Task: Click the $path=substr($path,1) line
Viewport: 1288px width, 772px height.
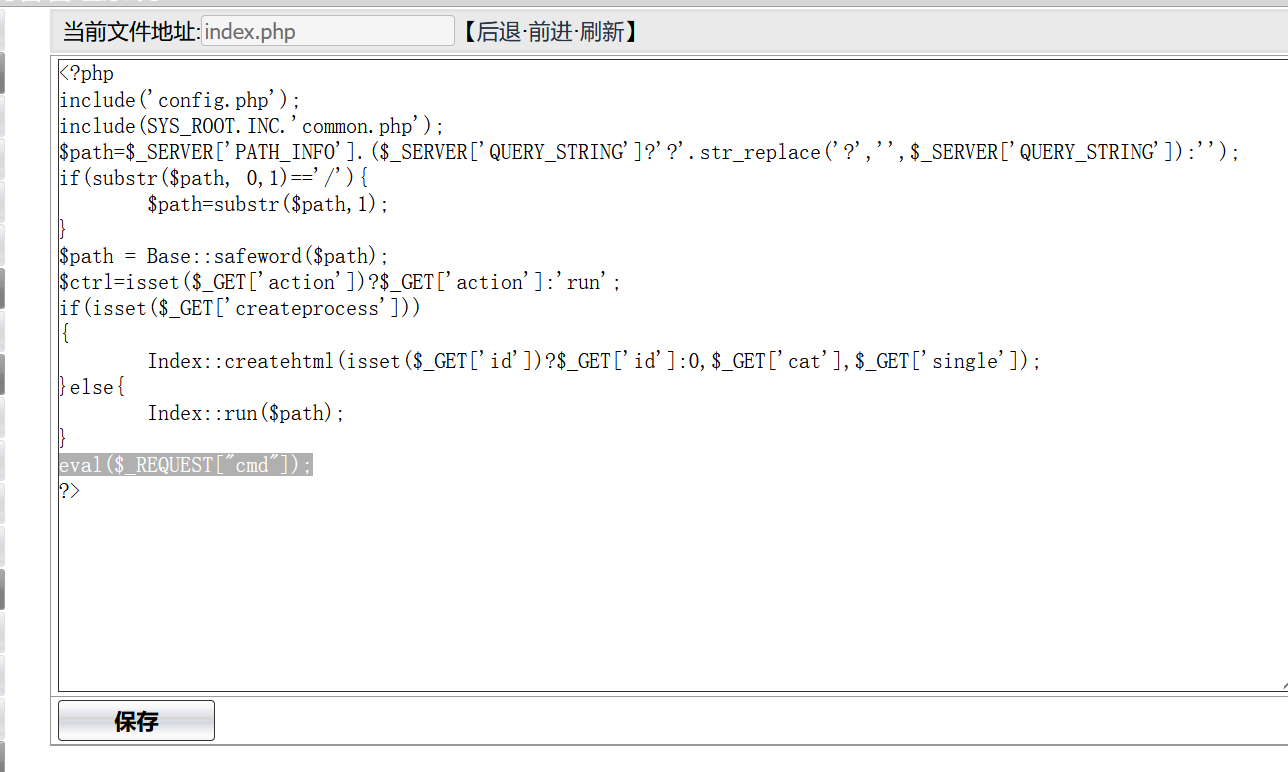Action: tap(267, 204)
